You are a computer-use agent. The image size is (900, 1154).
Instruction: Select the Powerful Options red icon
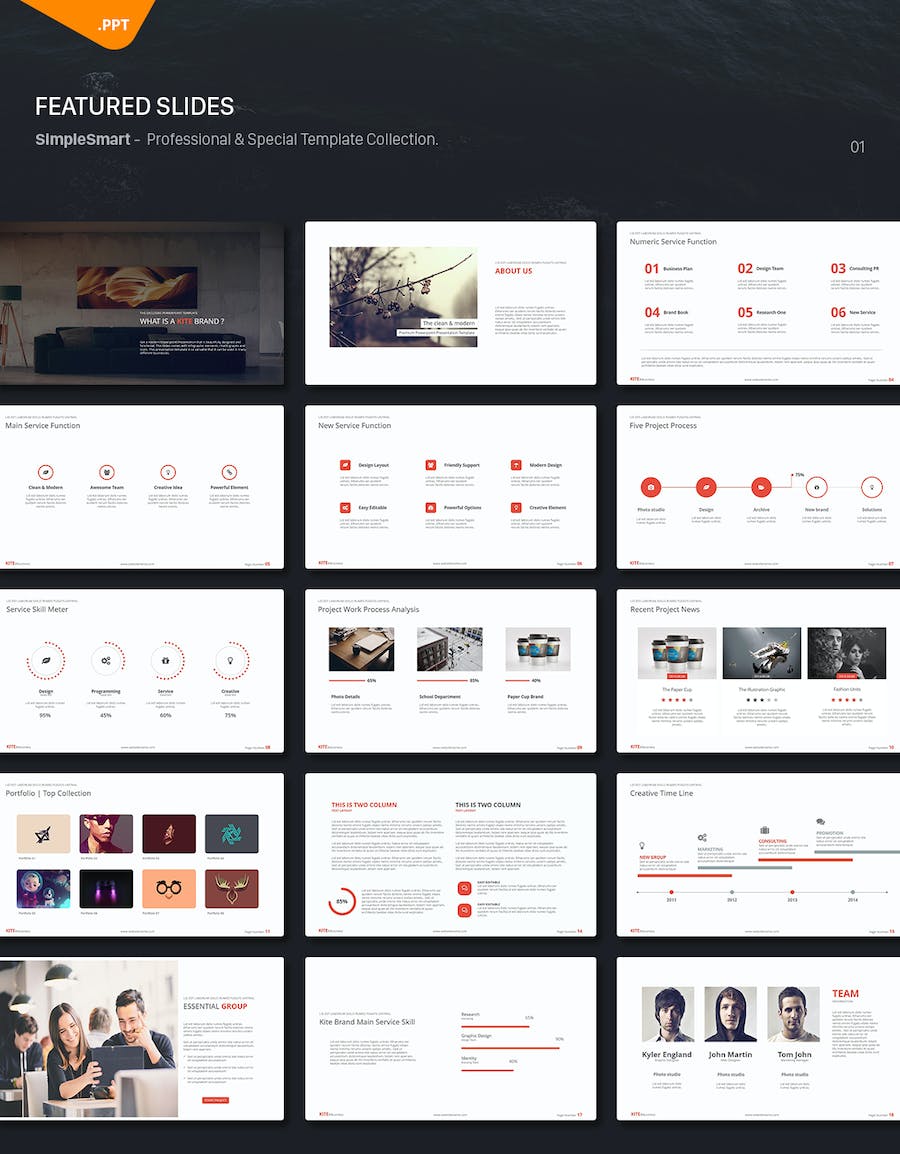click(430, 508)
